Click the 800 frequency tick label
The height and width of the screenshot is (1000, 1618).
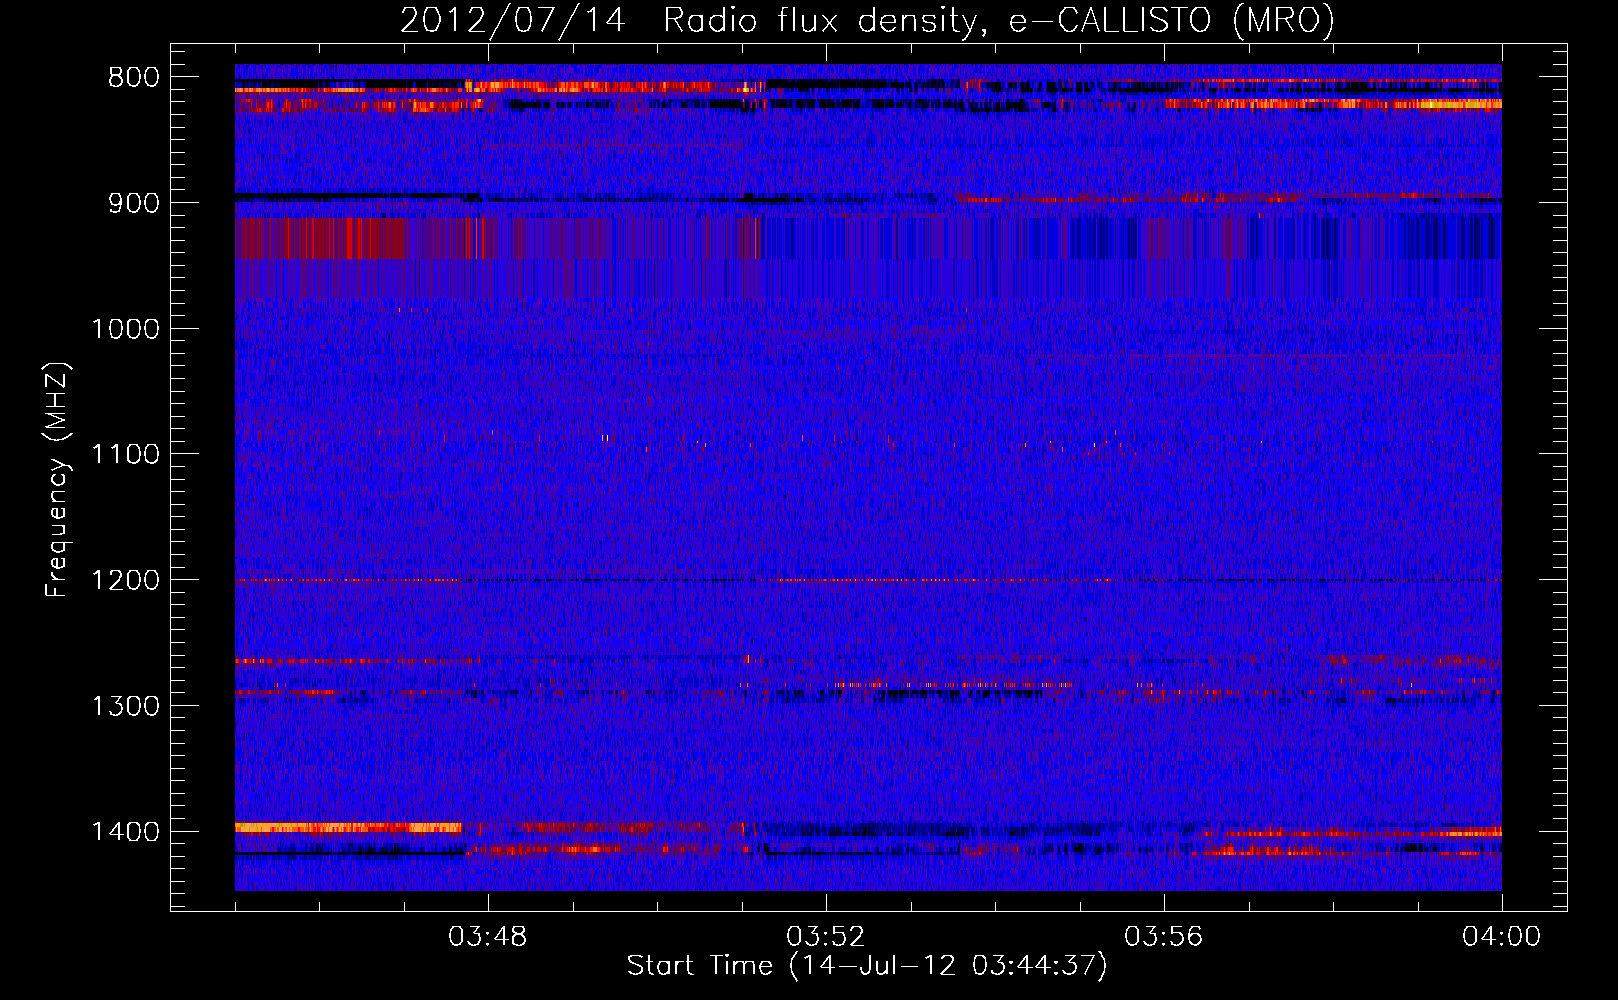(134, 78)
